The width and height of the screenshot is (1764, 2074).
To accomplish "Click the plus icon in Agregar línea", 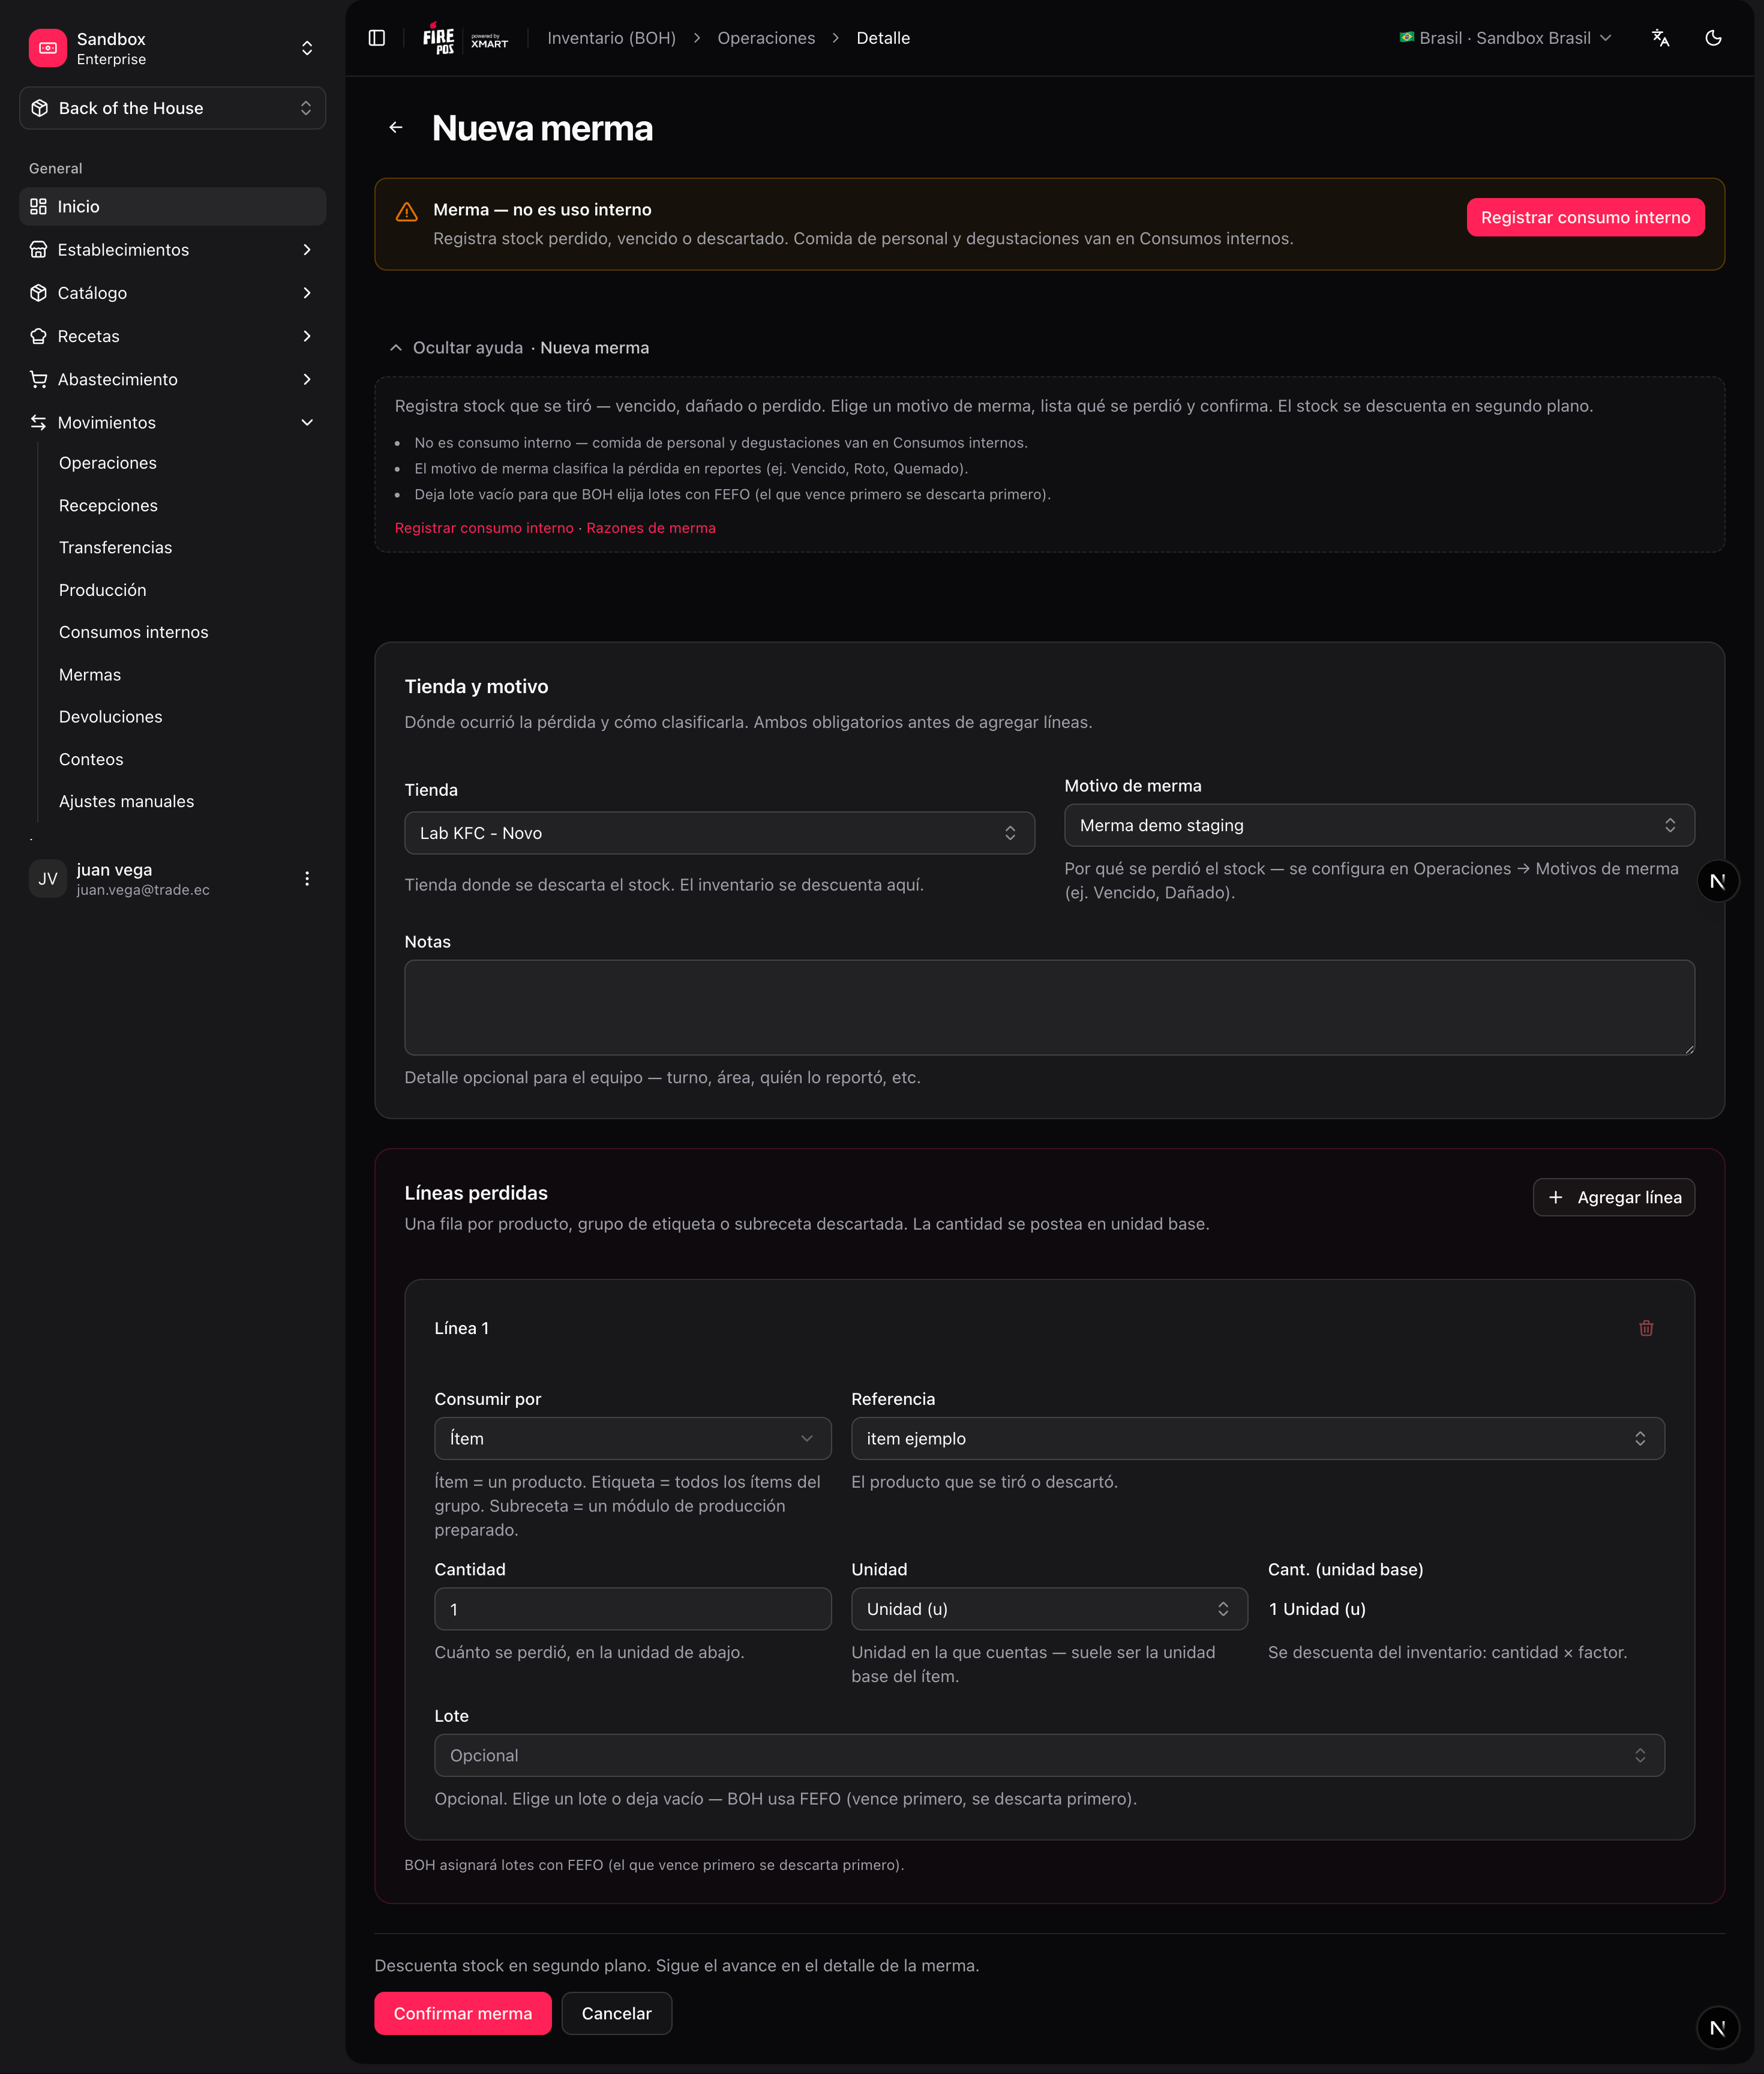I will point(1555,1197).
